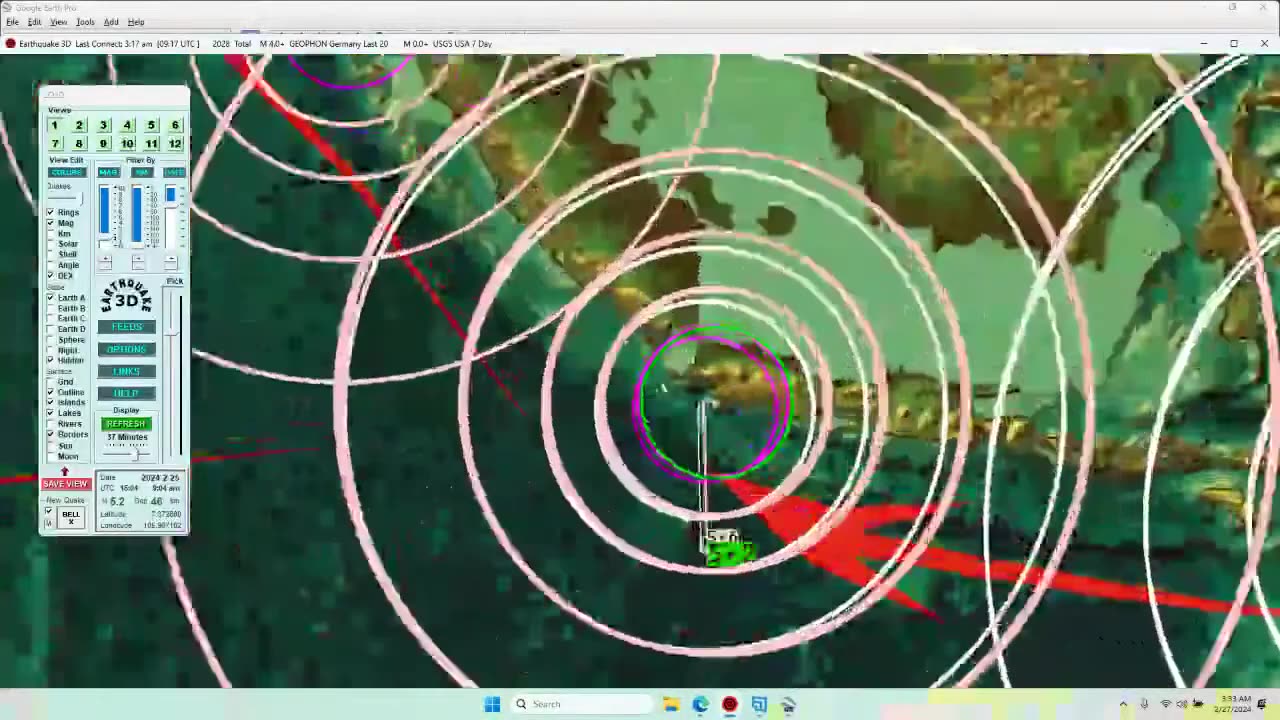Open the FEEDS panel
1280x720 pixels.
[126, 327]
